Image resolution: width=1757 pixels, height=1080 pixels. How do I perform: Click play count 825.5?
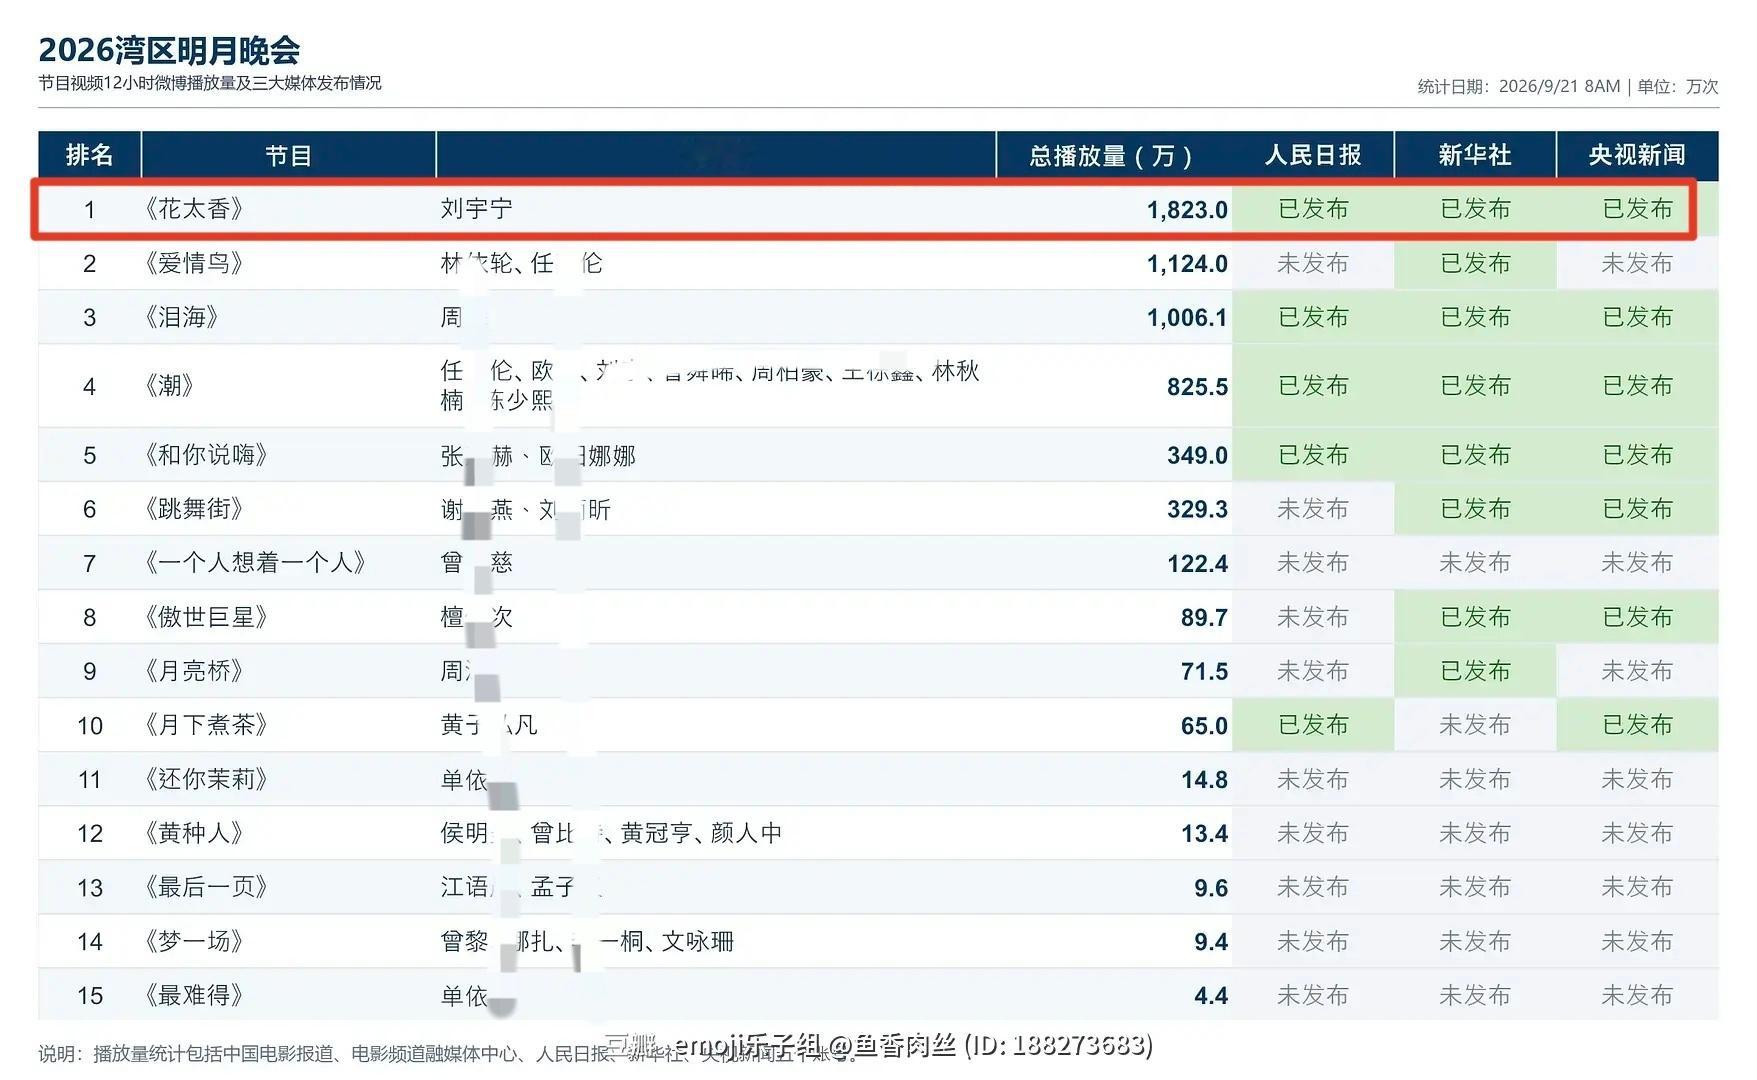[x=1197, y=387]
